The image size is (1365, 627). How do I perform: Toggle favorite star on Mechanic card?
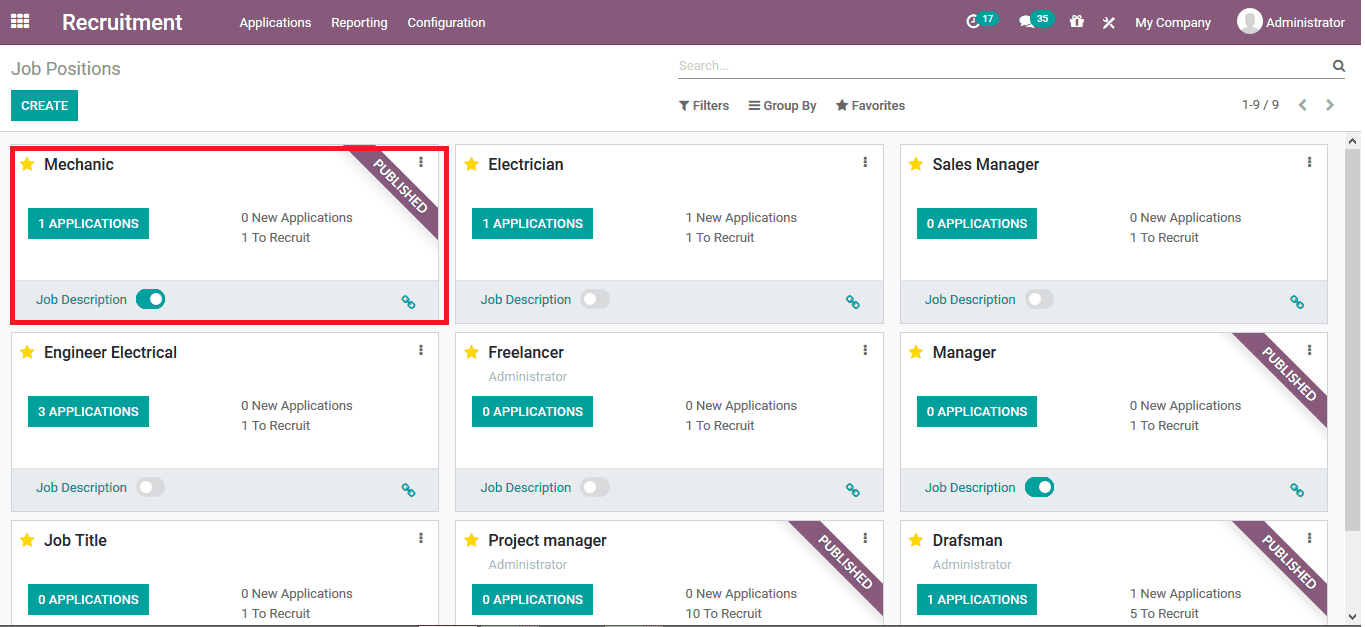click(27, 164)
